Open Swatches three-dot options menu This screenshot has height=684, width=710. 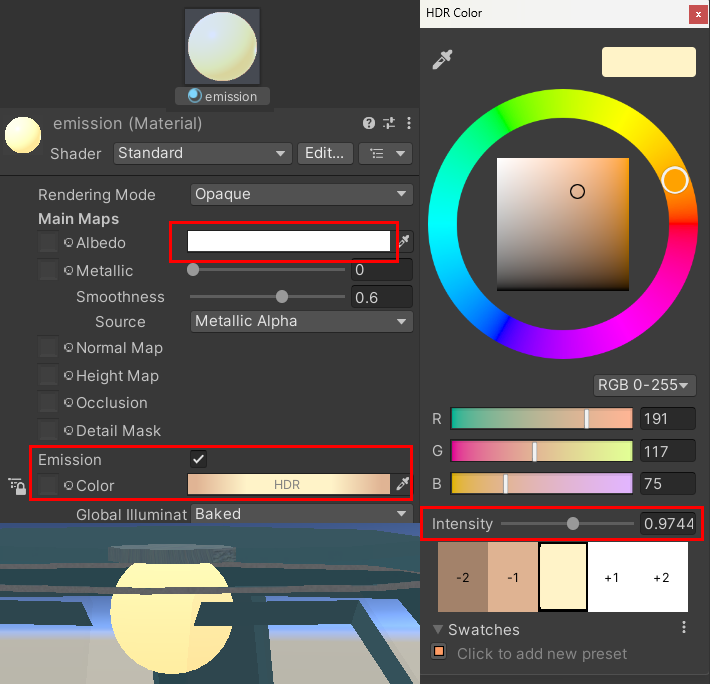coord(684,628)
